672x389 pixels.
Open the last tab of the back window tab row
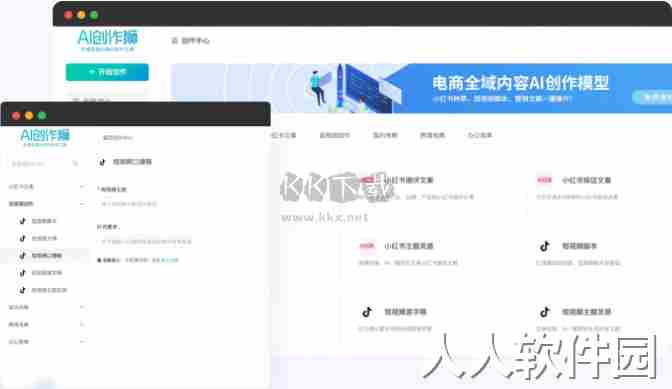[480, 135]
